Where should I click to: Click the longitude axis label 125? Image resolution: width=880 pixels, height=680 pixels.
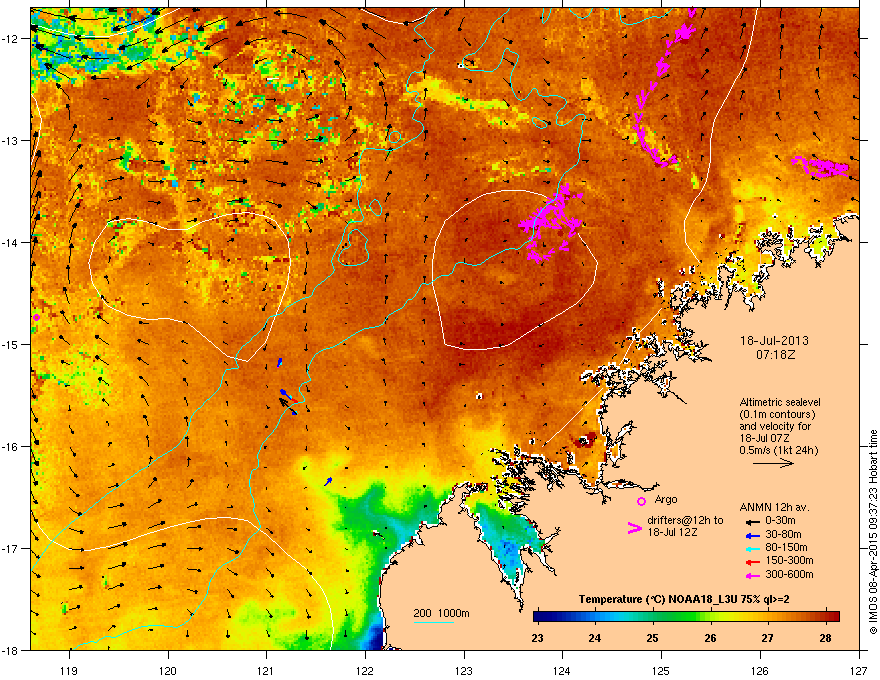(662, 671)
